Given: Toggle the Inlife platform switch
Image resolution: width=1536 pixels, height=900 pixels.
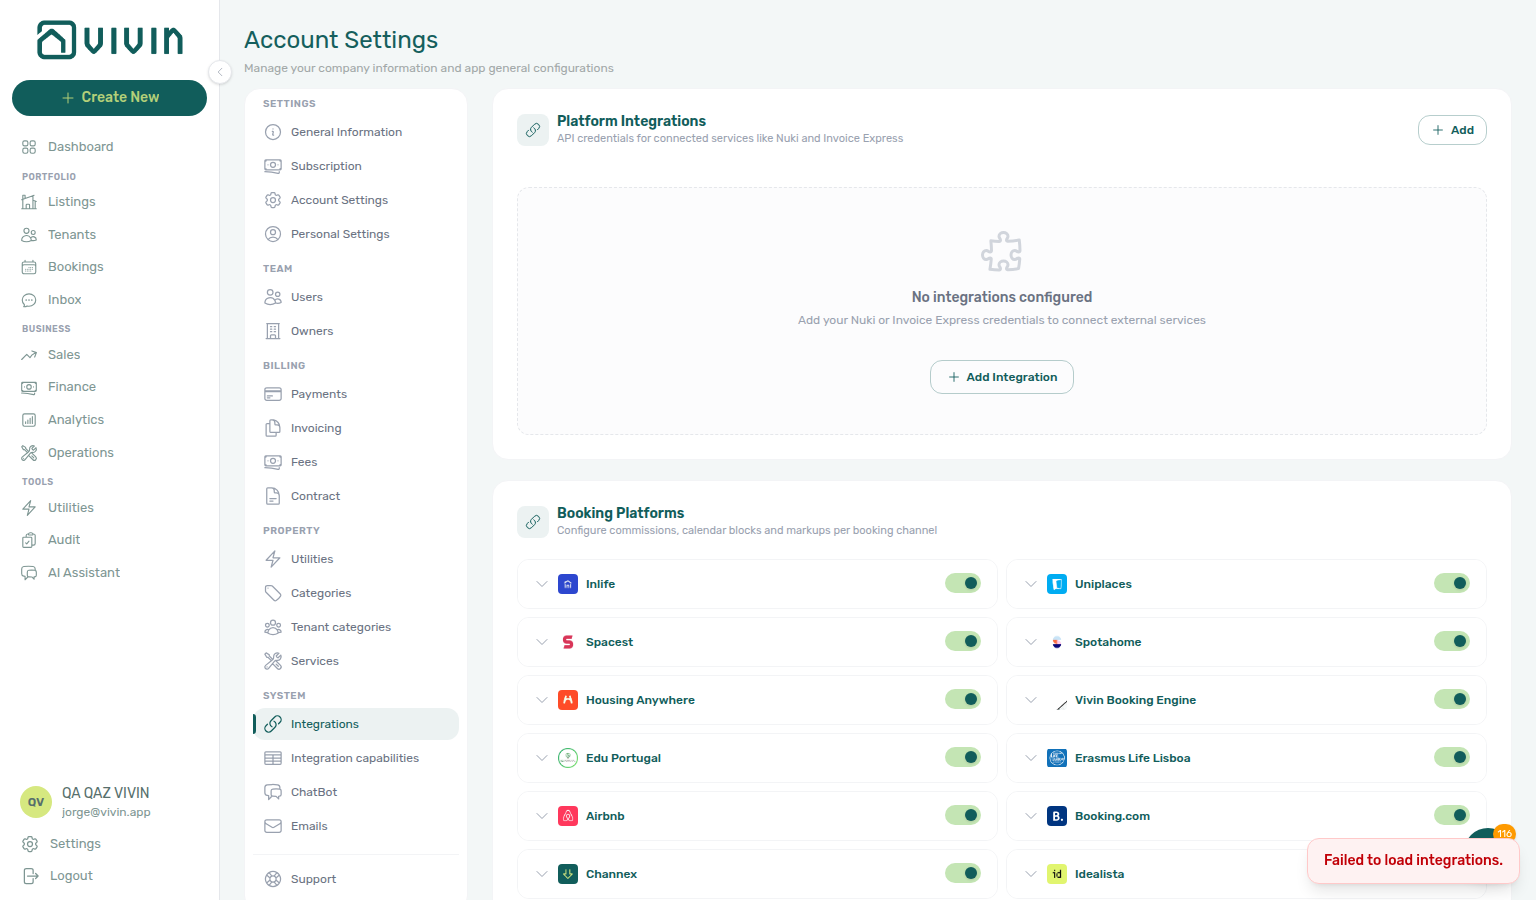Looking at the screenshot, I should [x=963, y=583].
